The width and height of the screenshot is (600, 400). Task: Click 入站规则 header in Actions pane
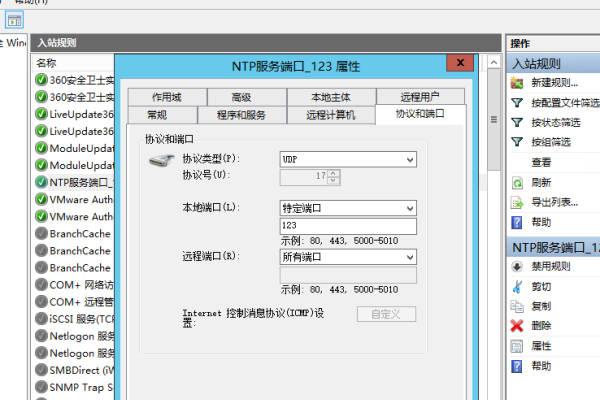(553, 64)
